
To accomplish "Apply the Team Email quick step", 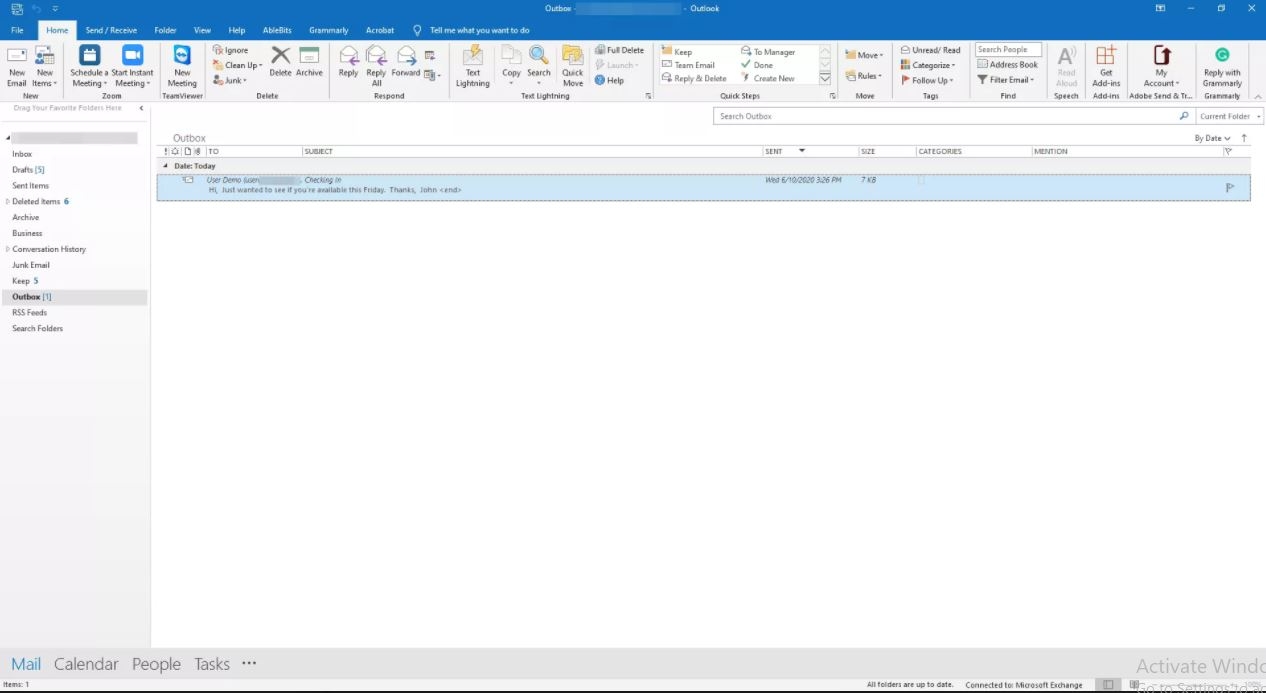I will click(x=689, y=65).
